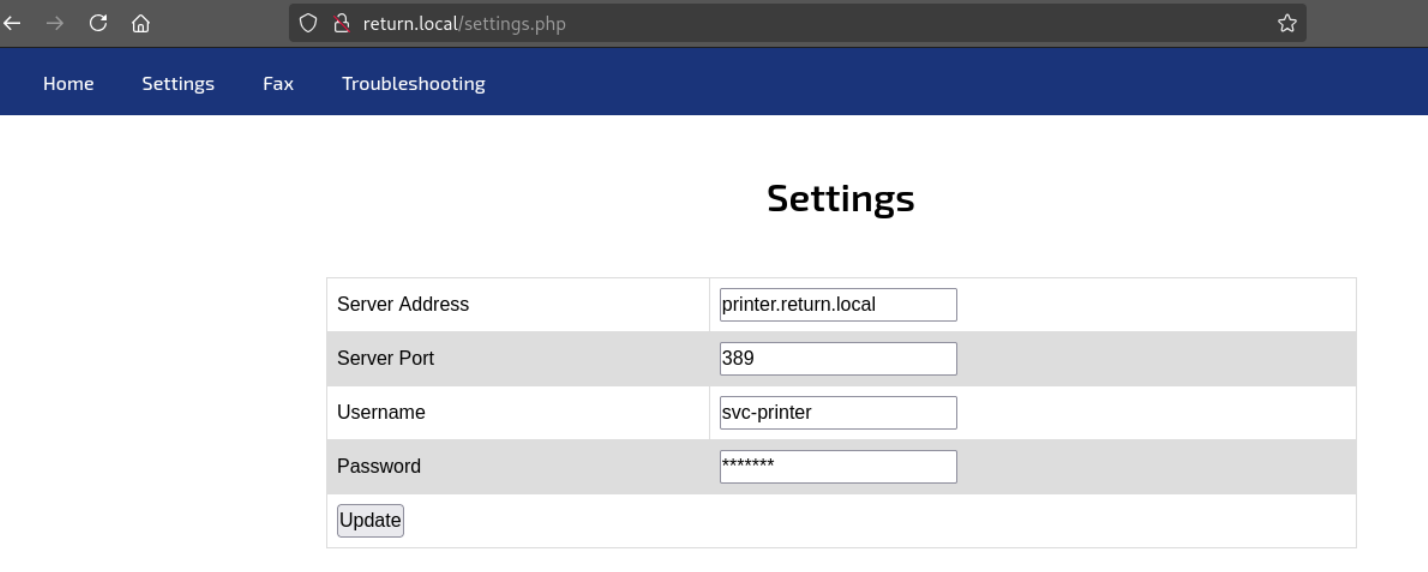
Task: Show site security info via lock icon
Action: coord(341,23)
